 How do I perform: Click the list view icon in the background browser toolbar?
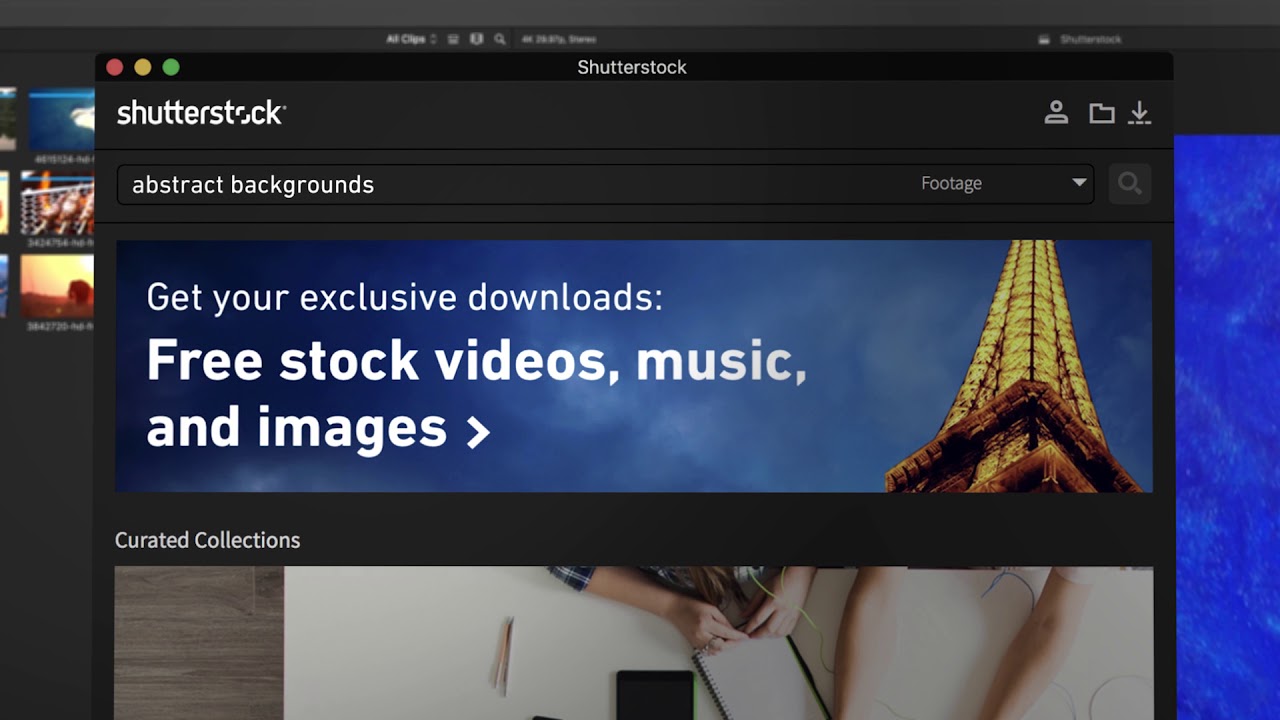tap(453, 39)
